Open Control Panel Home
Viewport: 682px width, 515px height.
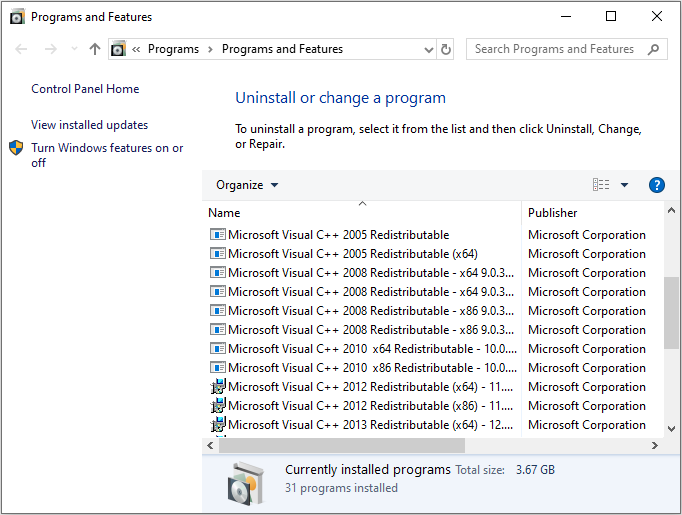pyautogui.click(x=85, y=89)
